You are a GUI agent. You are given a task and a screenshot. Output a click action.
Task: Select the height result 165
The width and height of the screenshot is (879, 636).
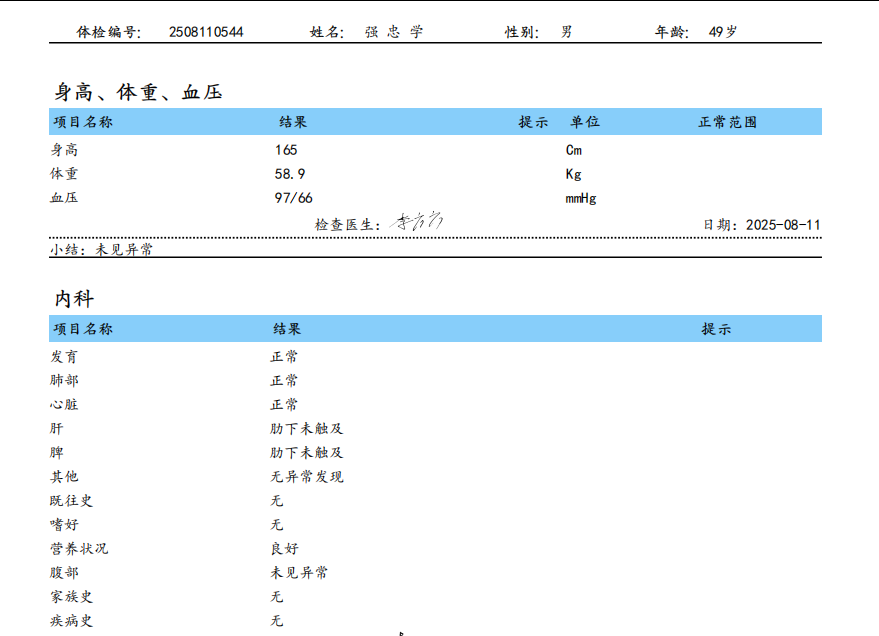click(x=286, y=150)
